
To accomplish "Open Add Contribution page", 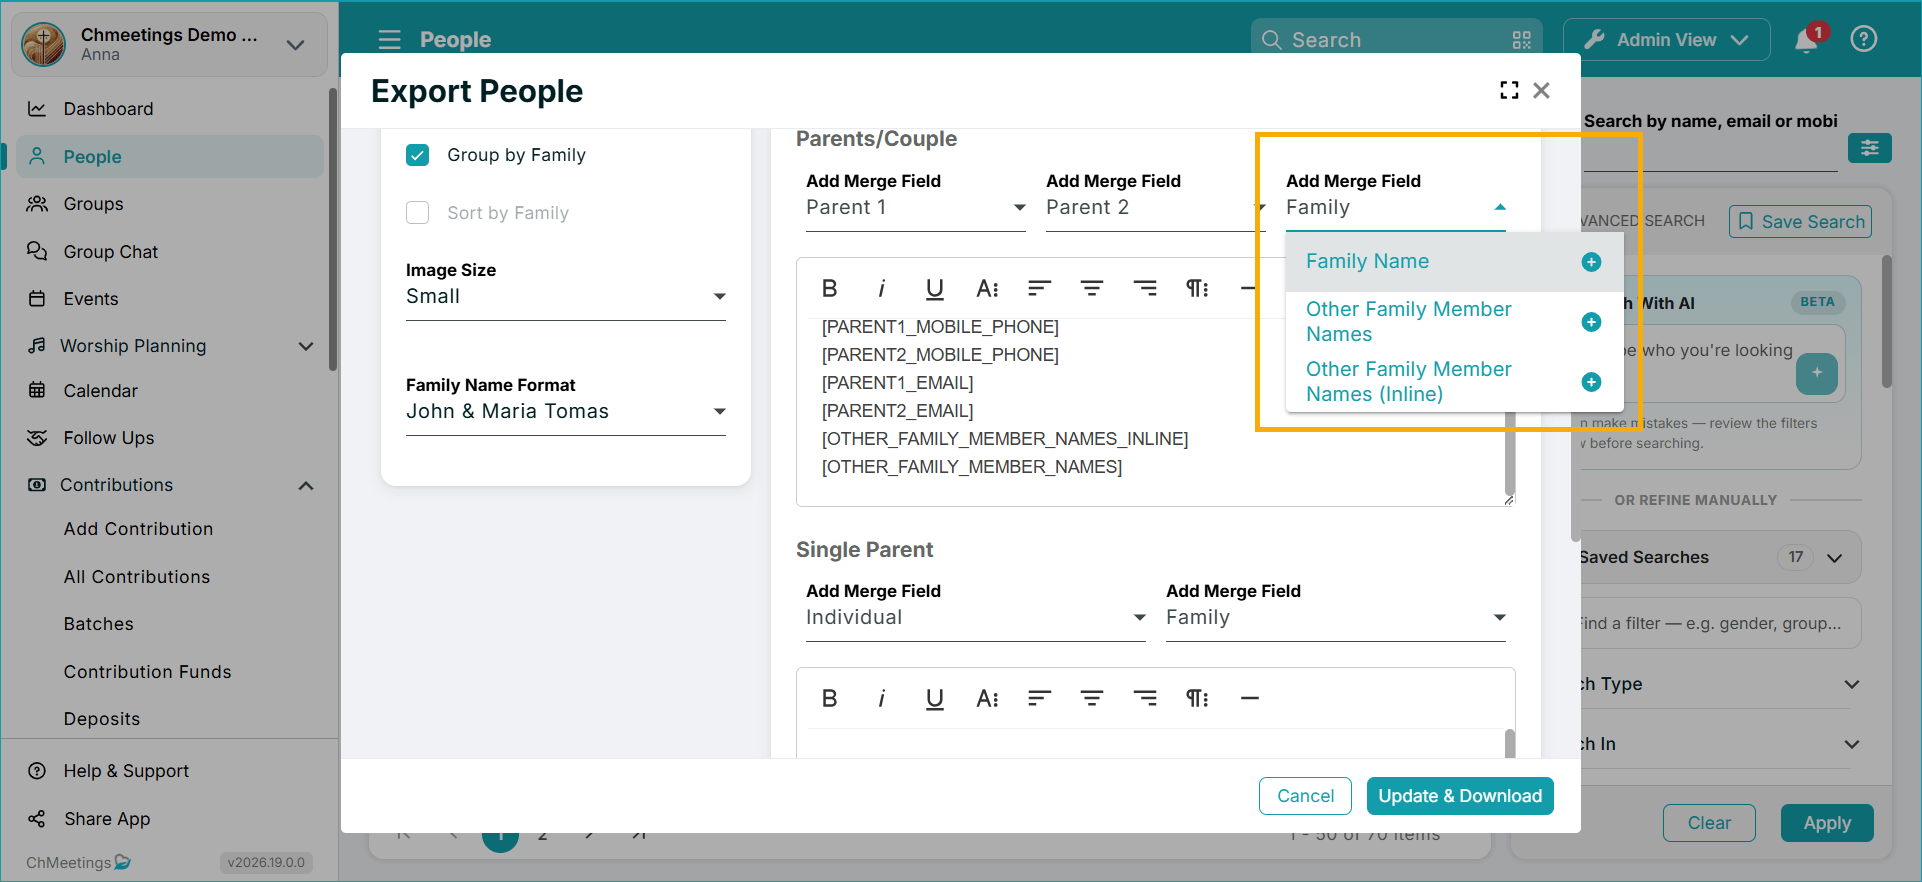I will 138,529.
